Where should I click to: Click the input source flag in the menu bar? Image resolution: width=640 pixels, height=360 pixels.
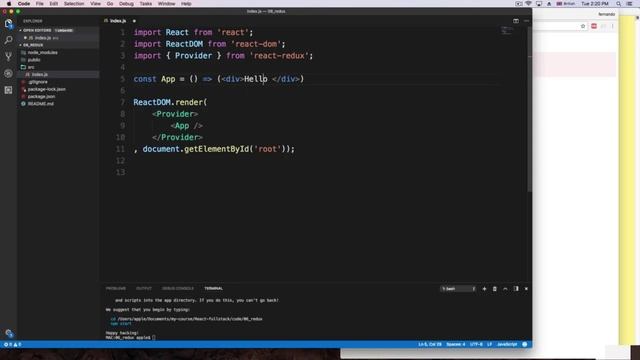click(559, 4)
